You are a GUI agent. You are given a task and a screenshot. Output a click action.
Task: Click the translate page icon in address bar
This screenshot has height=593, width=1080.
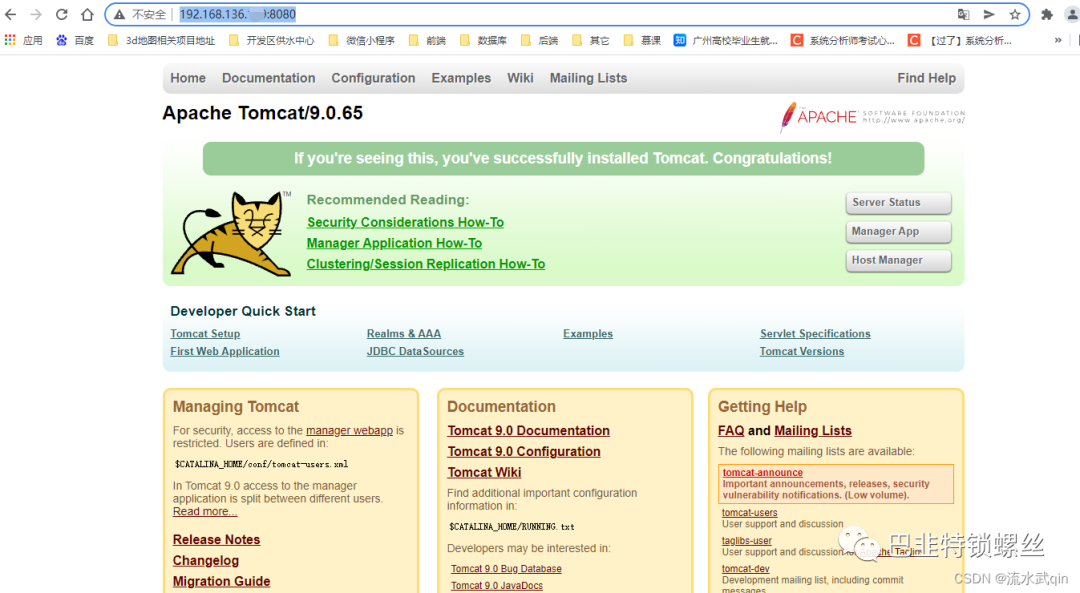pyautogui.click(x=963, y=14)
